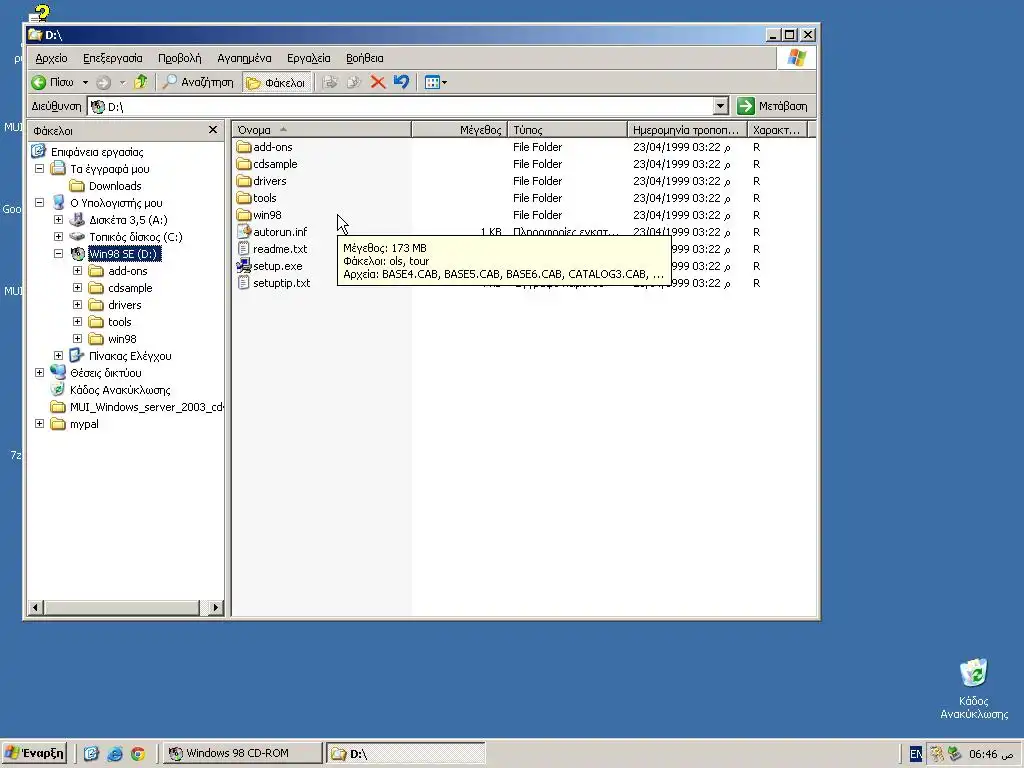This screenshot has height=768, width=1024.
Task: Open the Αρχείο menu
Action: (x=52, y=58)
